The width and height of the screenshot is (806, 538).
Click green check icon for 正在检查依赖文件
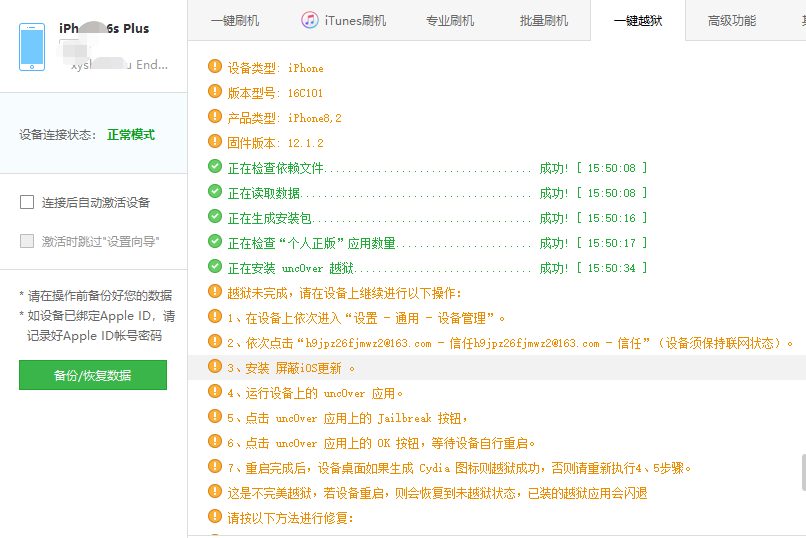[x=215, y=166]
